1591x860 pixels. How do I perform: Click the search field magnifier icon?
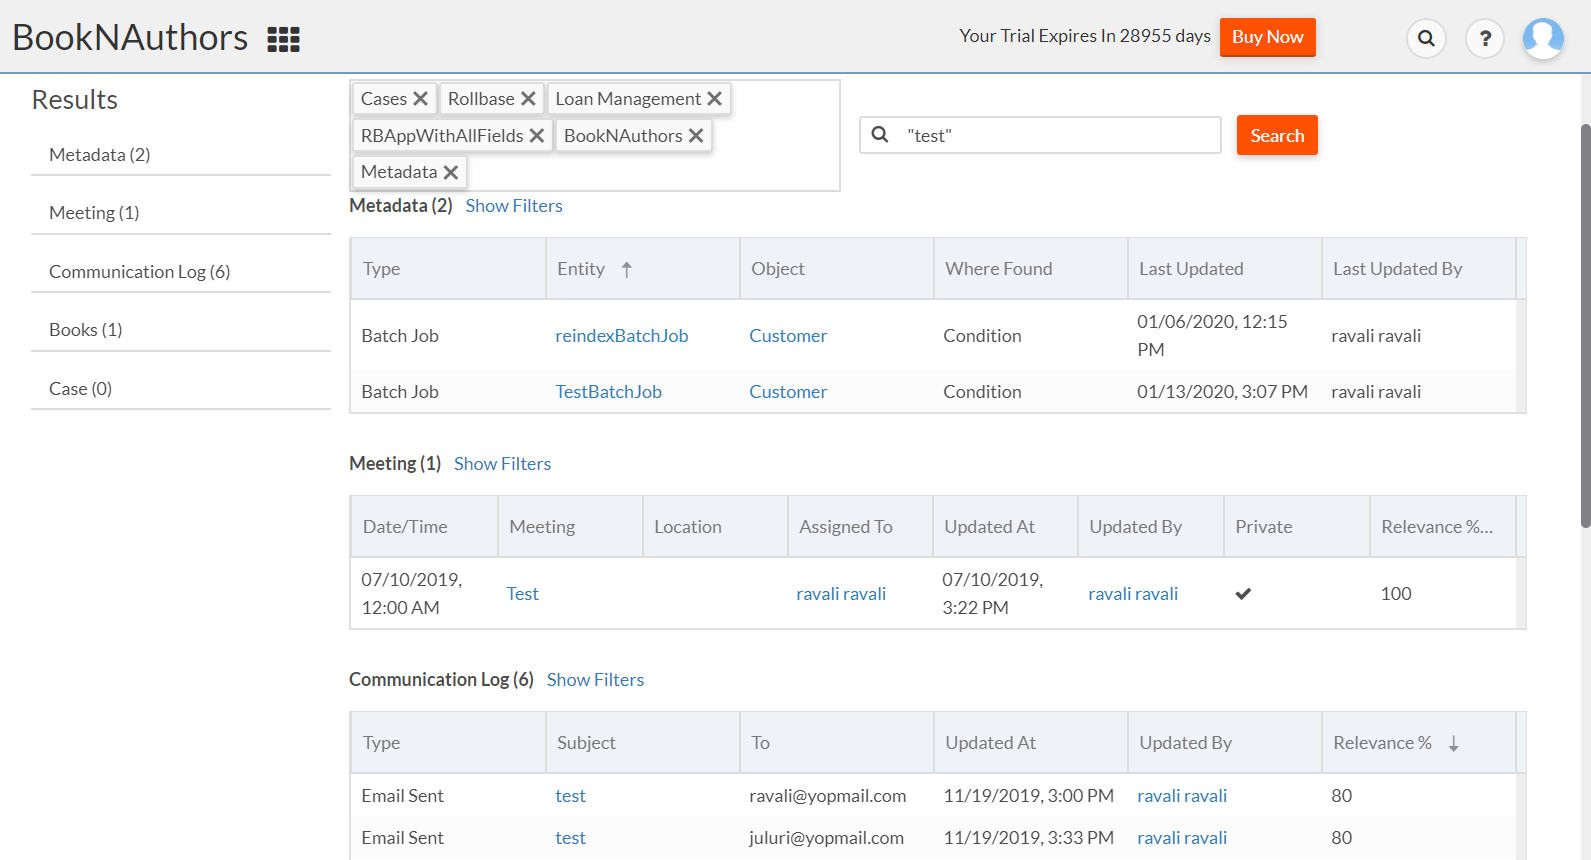pyautogui.click(x=880, y=135)
